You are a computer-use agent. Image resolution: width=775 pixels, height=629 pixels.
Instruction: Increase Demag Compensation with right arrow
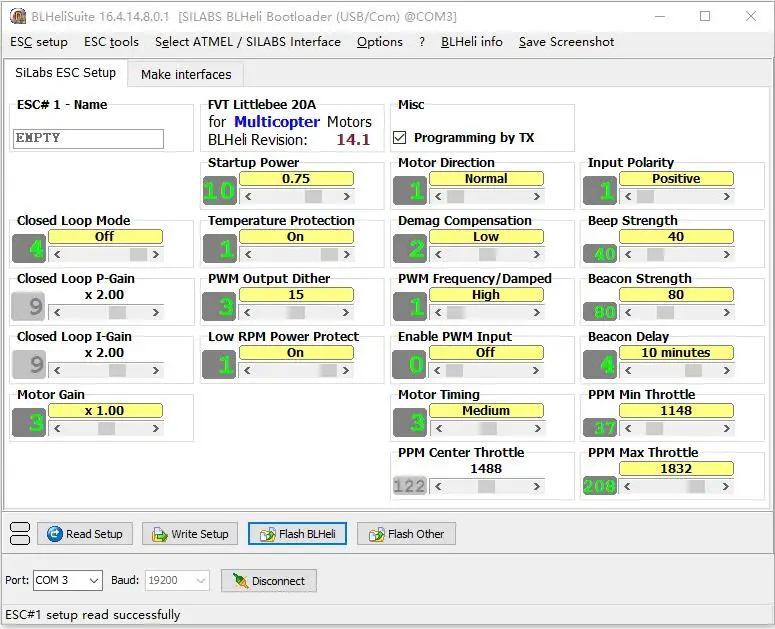tap(537, 254)
